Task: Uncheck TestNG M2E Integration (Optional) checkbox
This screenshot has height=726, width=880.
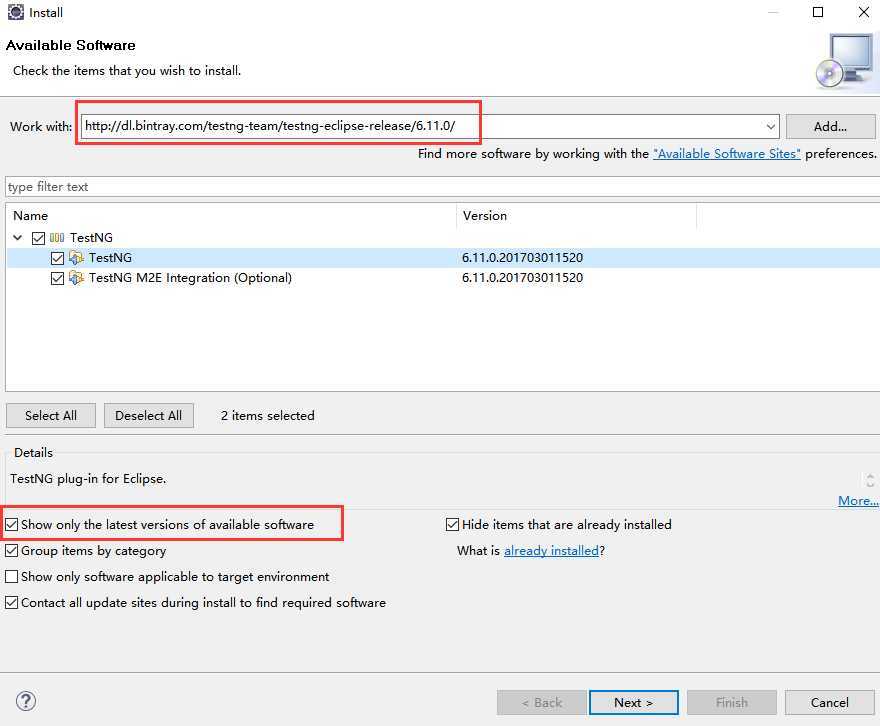Action: (x=57, y=278)
